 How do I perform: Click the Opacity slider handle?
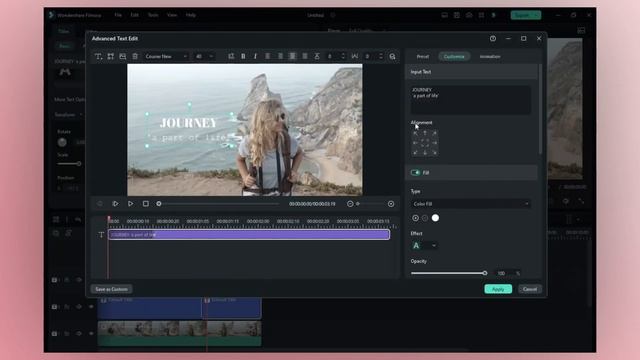[485, 273]
